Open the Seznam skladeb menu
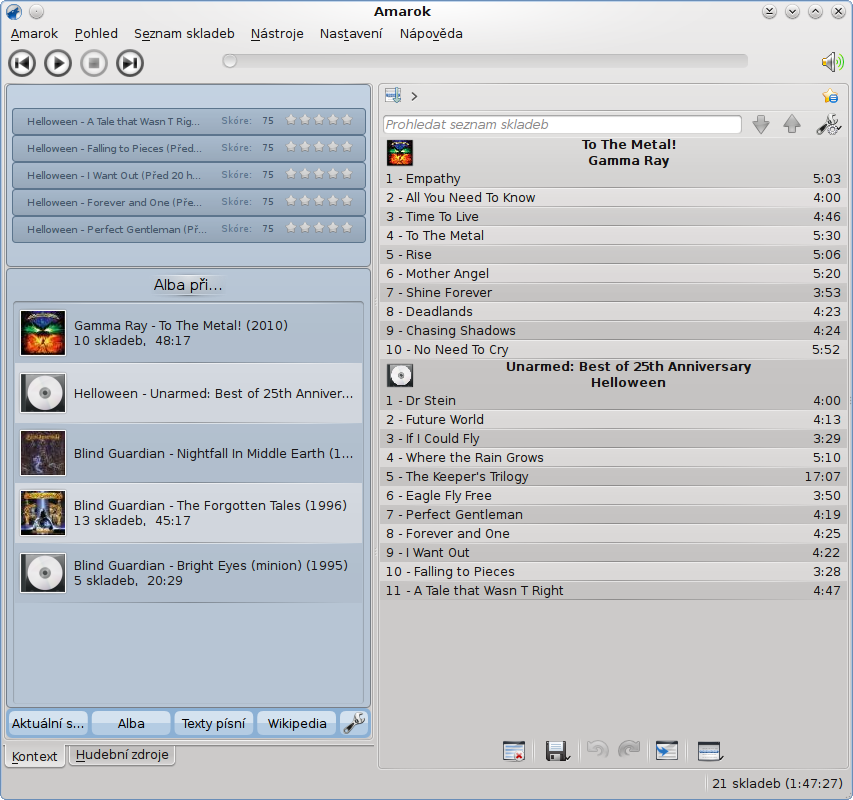 point(184,34)
